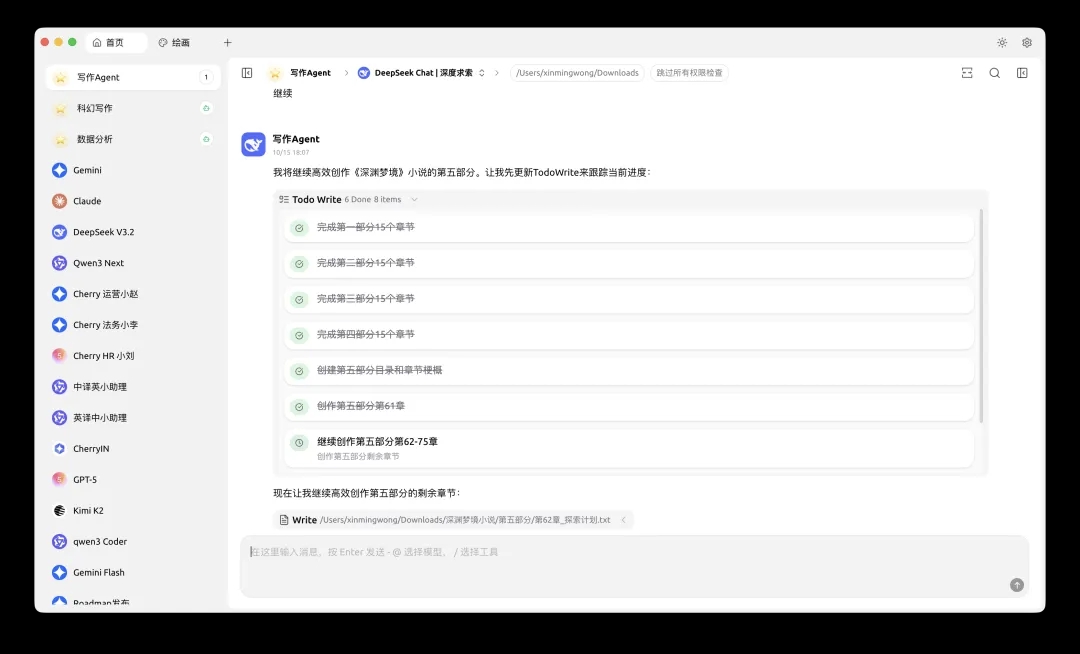The image size is (1080, 654).
Task: Click the 6 Done 8 items text
Action: point(373,200)
